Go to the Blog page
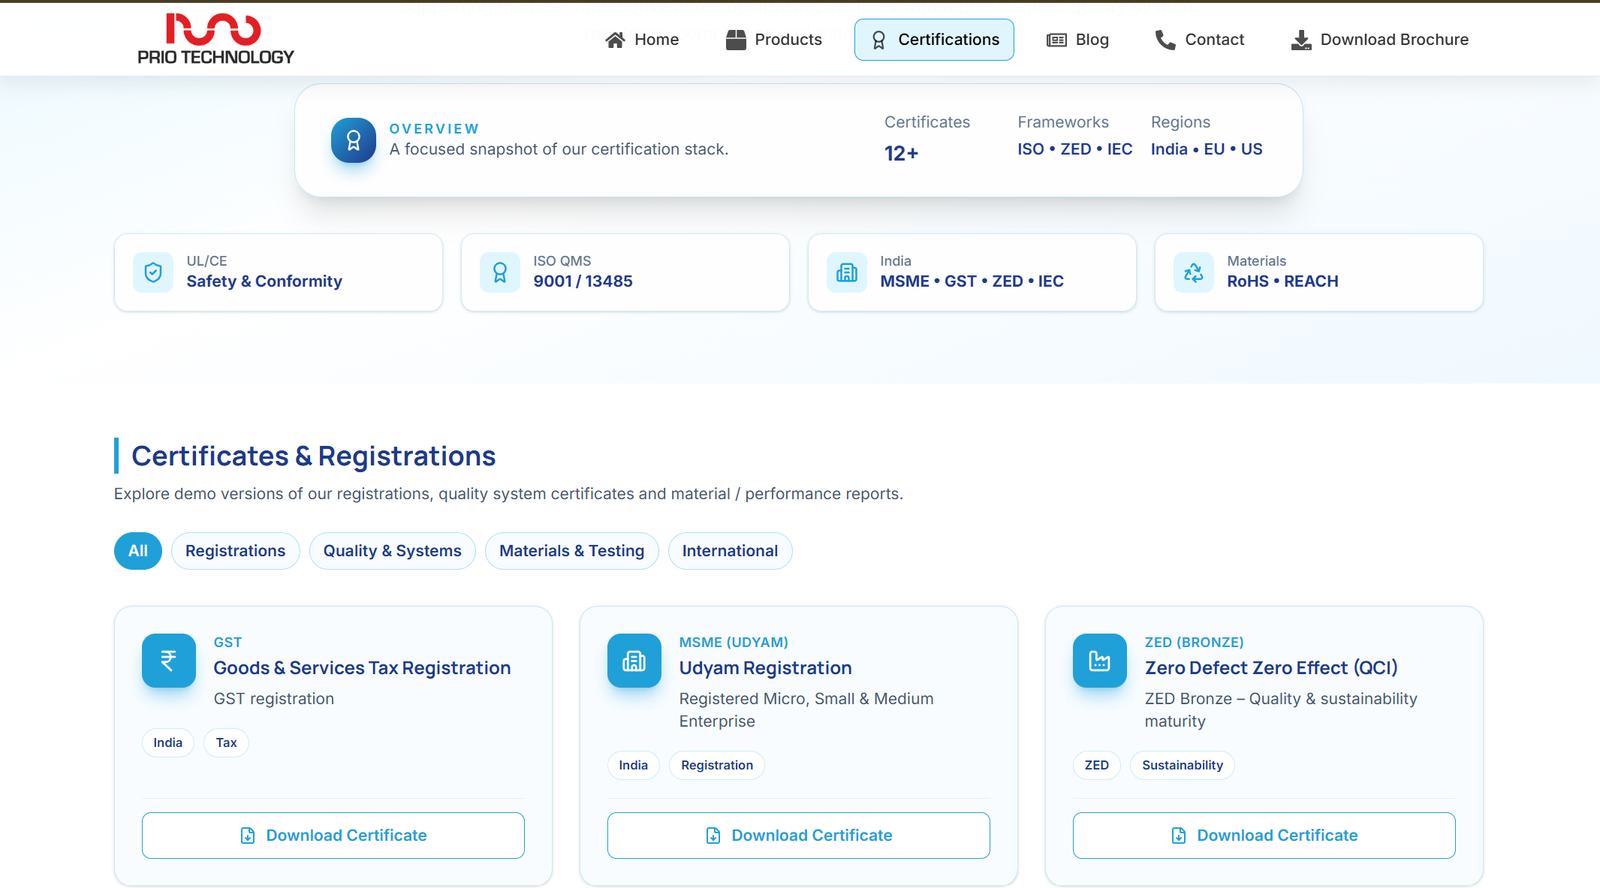This screenshot has width=1600, height=888. tap(1077, 40)
